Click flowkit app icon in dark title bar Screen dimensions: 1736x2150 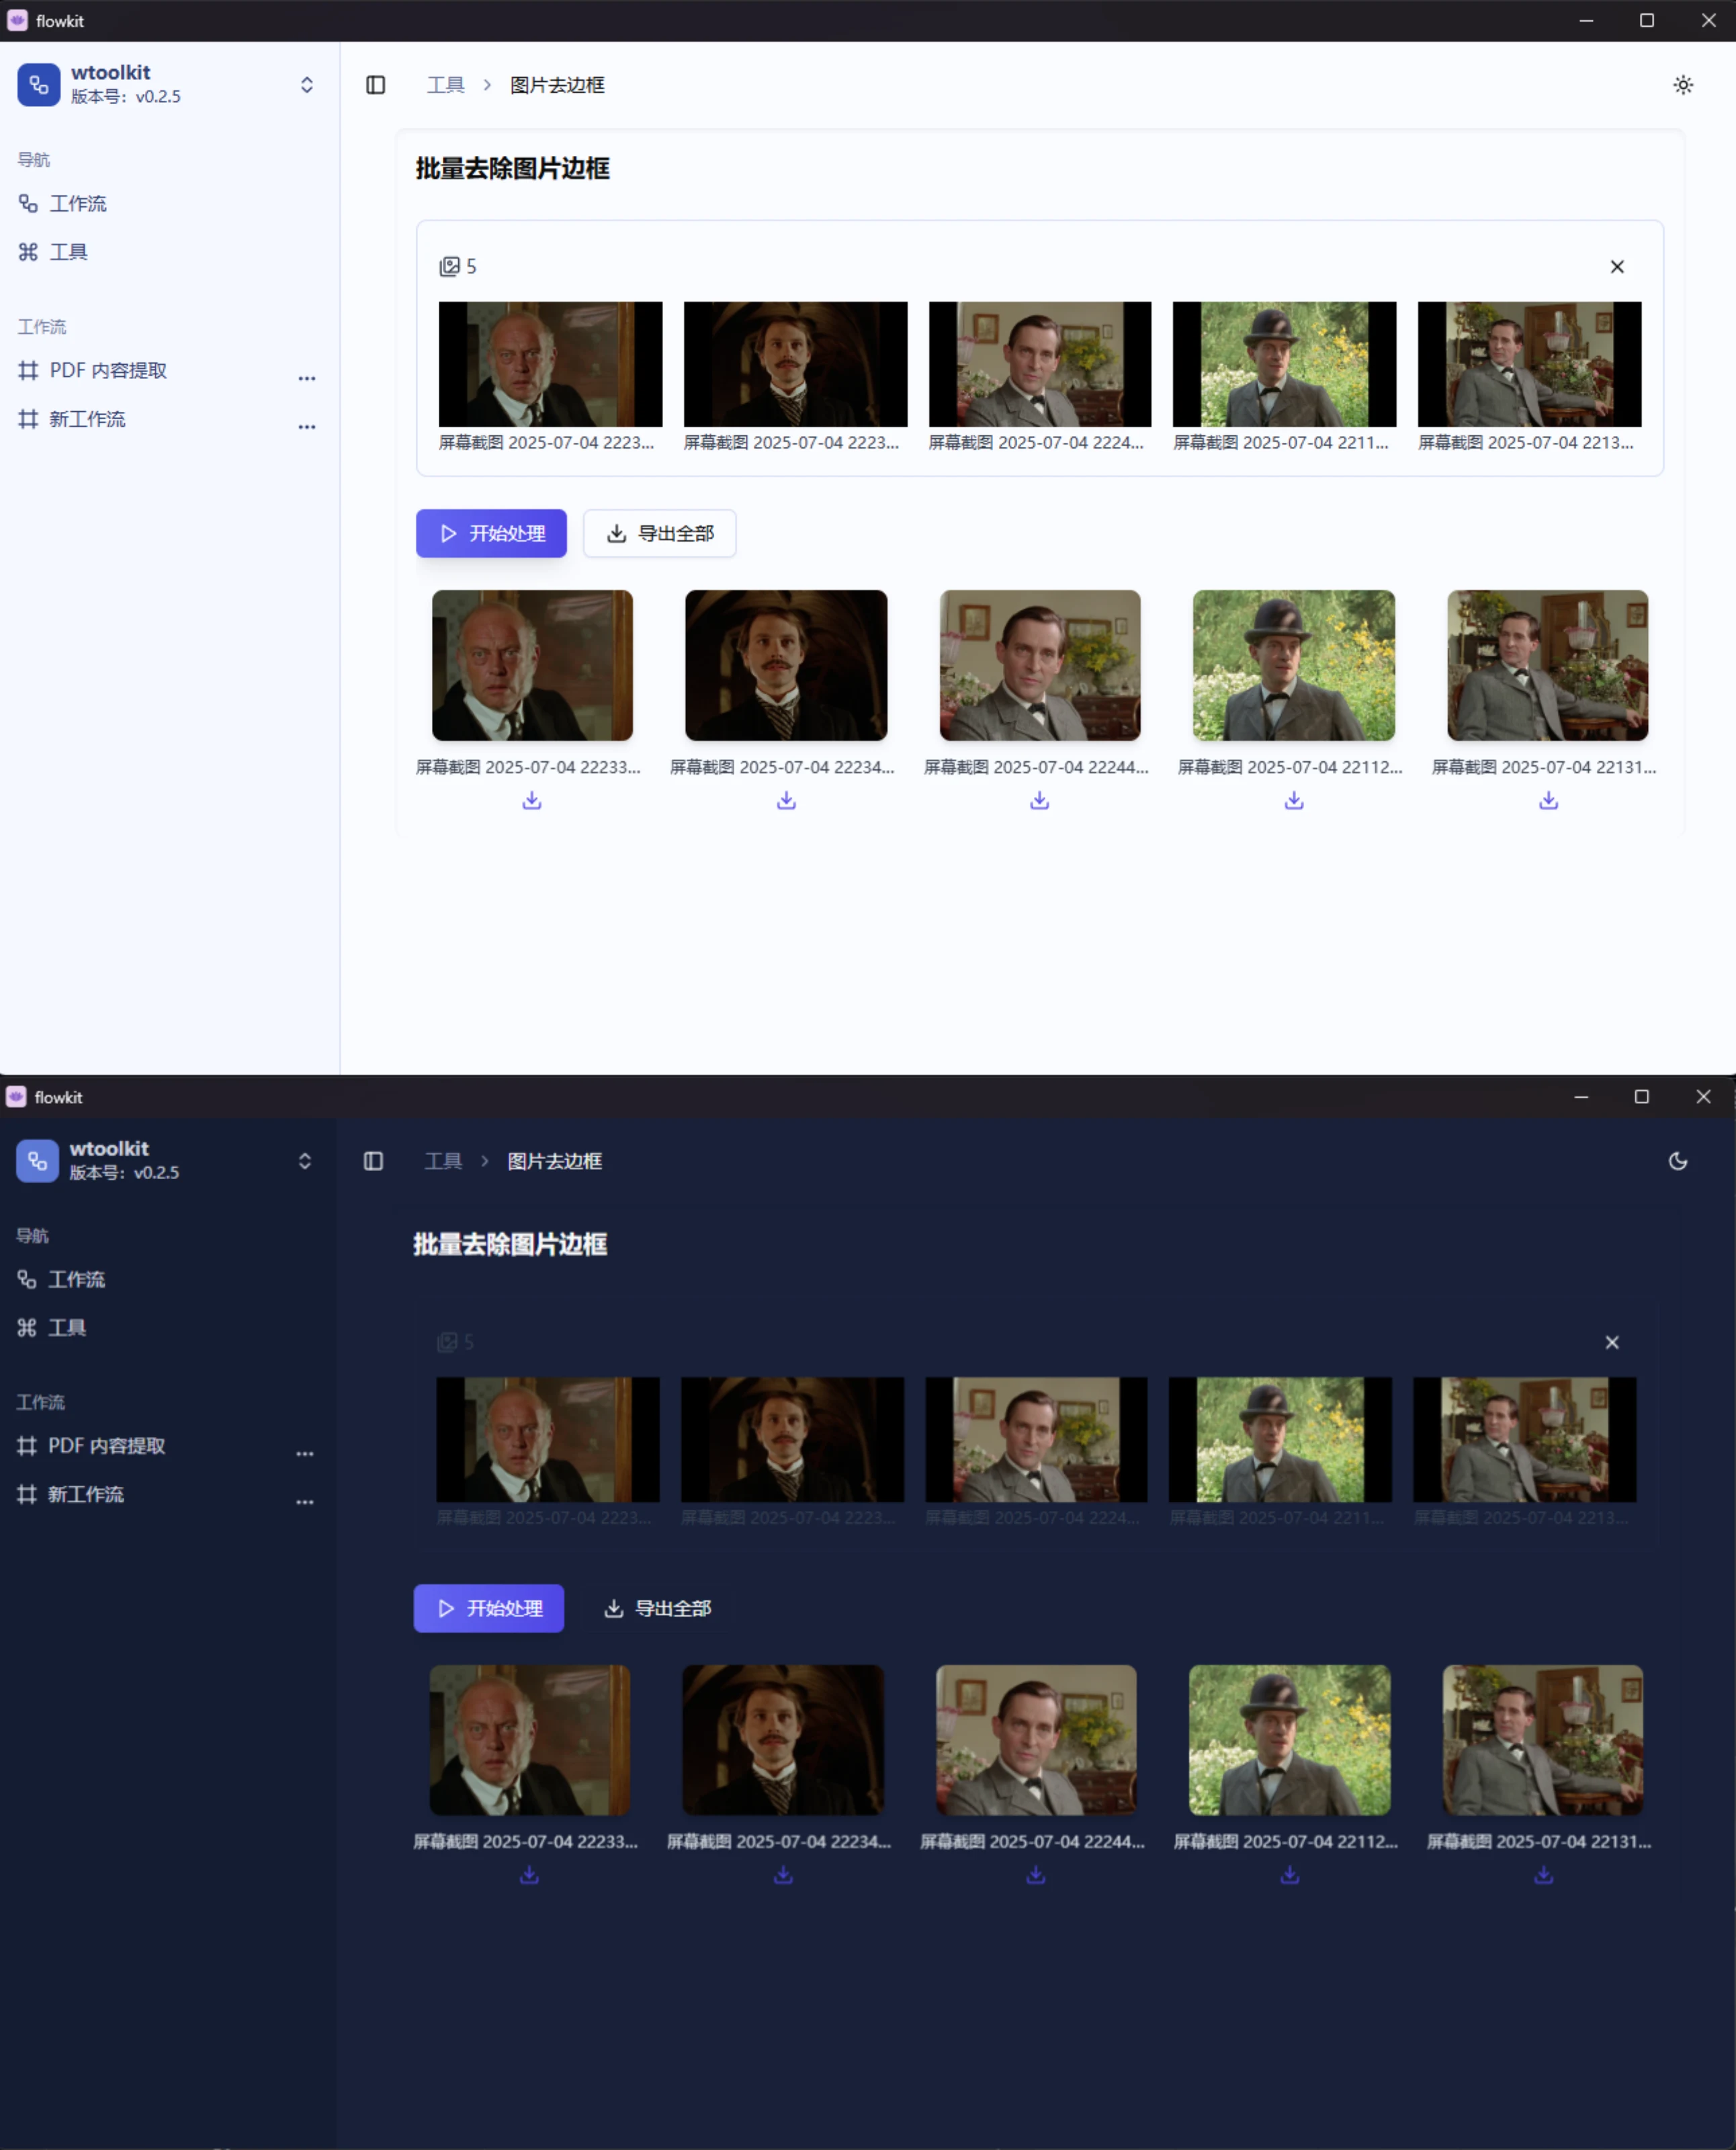[16, 1097]
